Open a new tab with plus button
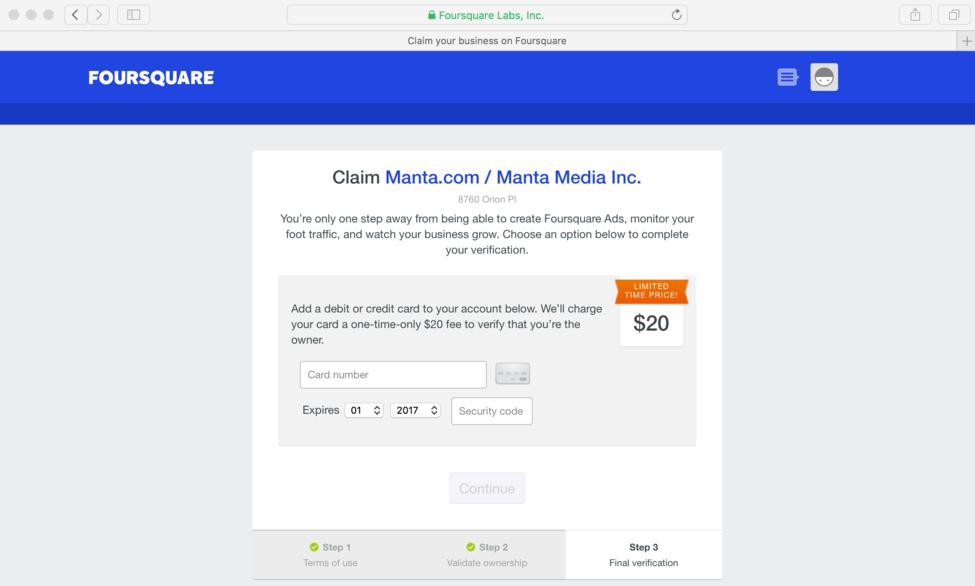The height and width of the screenshot is (586, 975). tap(966, 41)
